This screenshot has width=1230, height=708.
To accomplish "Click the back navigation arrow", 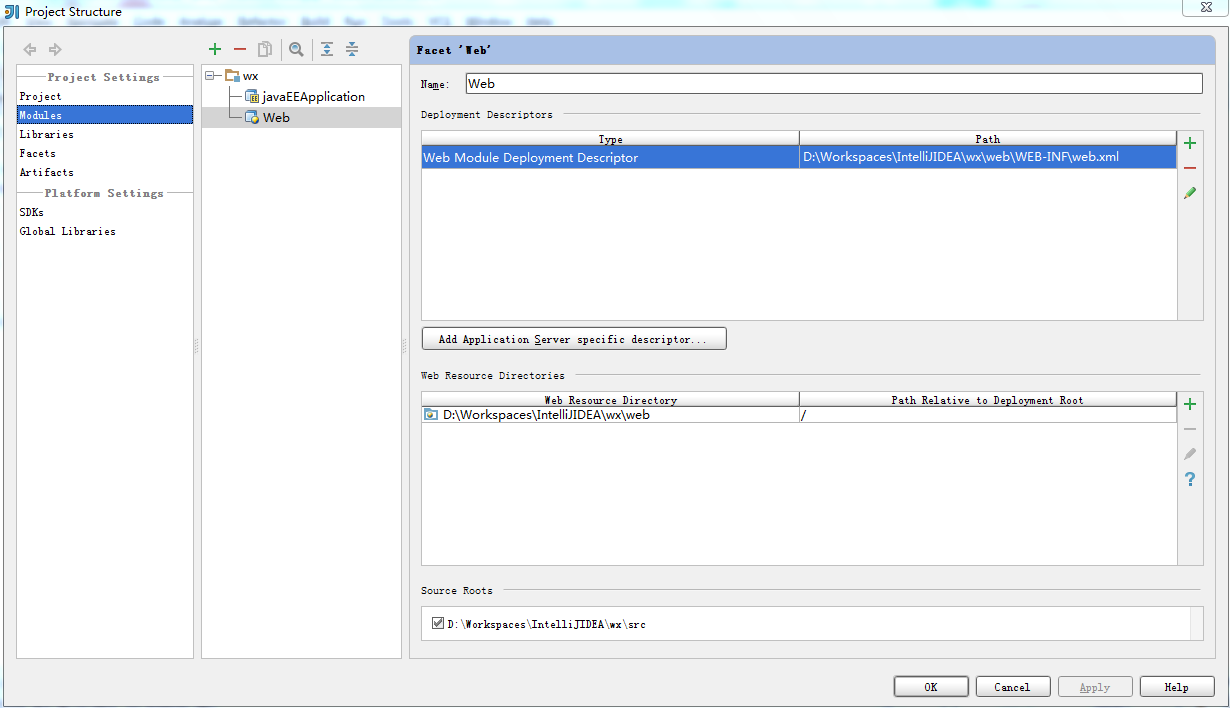I will pos(30,49).
